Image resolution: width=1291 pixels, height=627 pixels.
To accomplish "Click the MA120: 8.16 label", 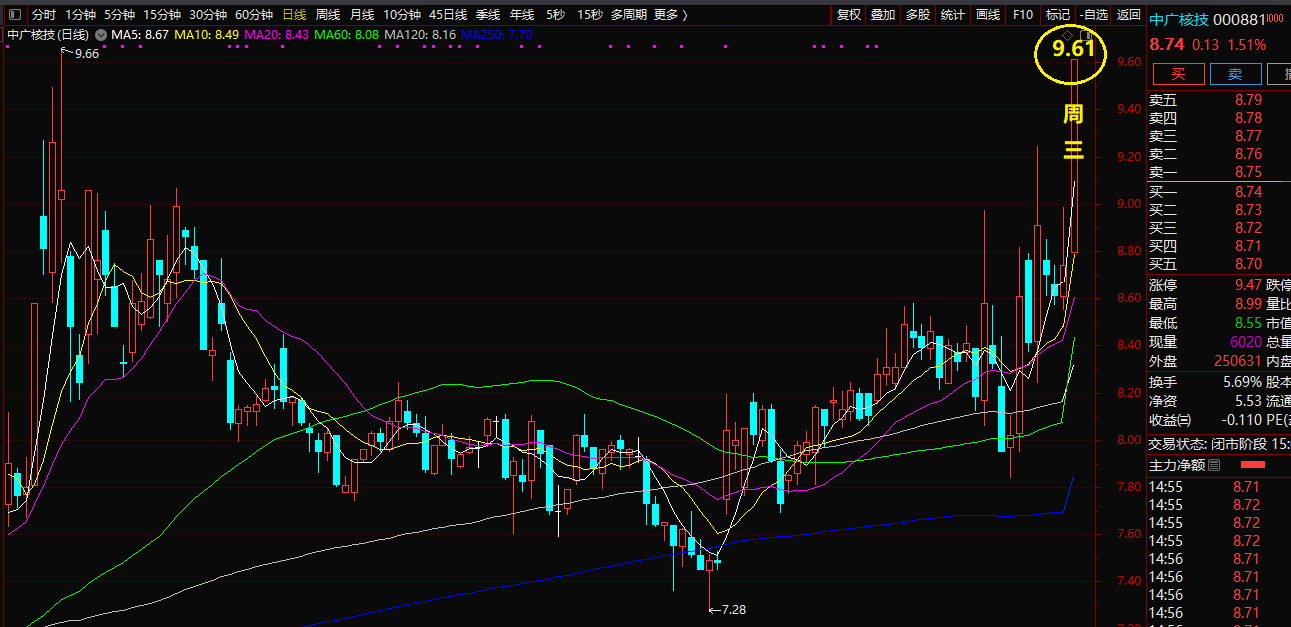I will (420, 35).
